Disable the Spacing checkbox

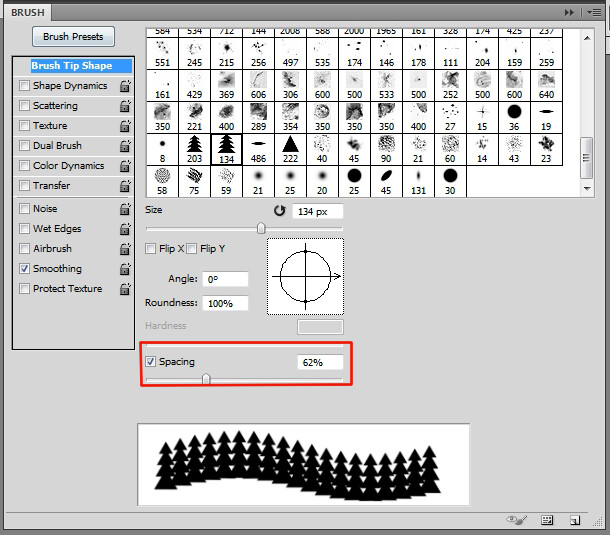150,361
